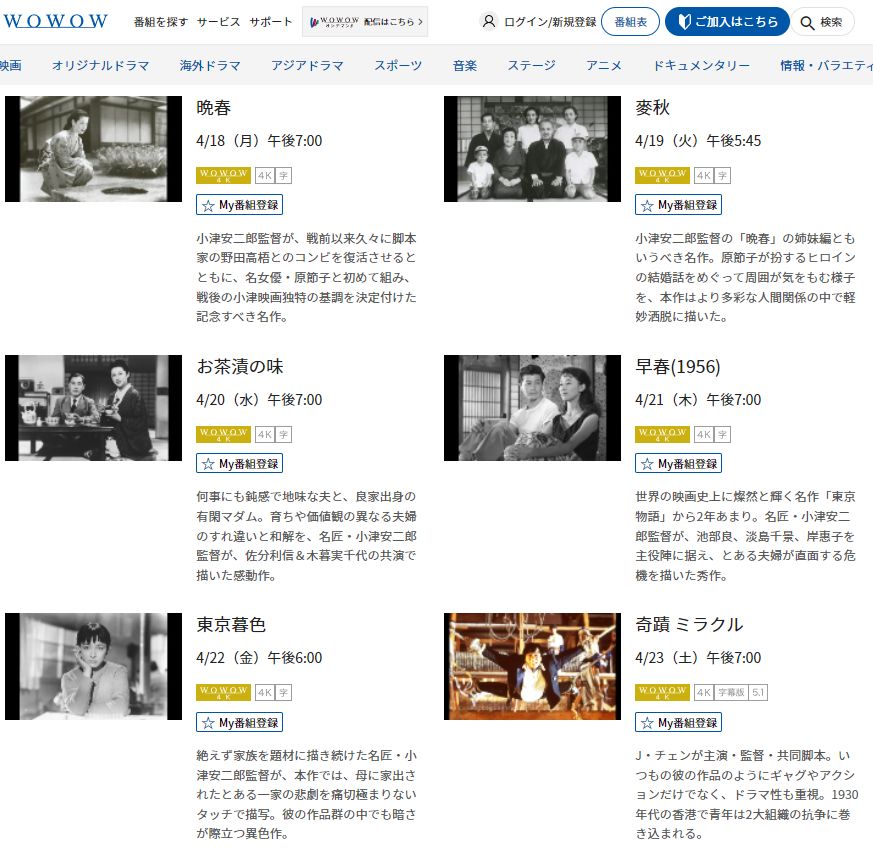Select the ドキュメンタリー genre tab
The image size is (873, 853).
(702, 65)
